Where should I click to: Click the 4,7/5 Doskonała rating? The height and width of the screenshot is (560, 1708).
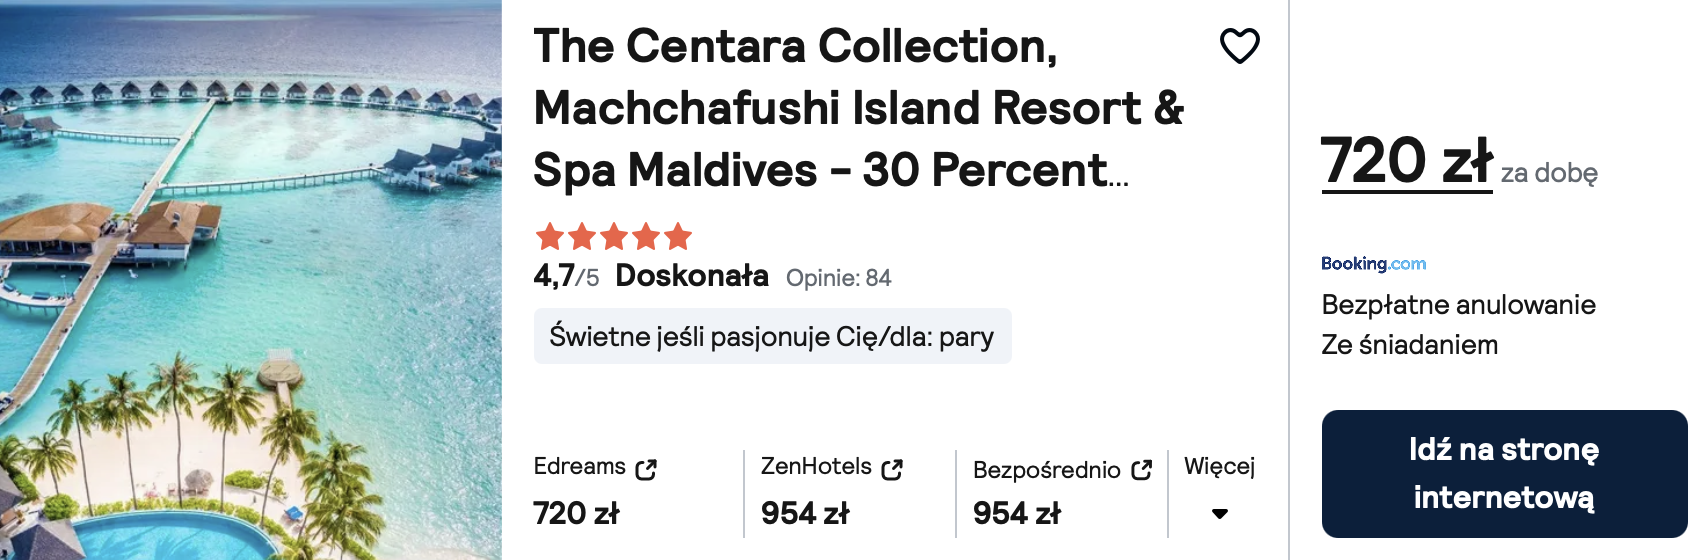tap(651, 276)
